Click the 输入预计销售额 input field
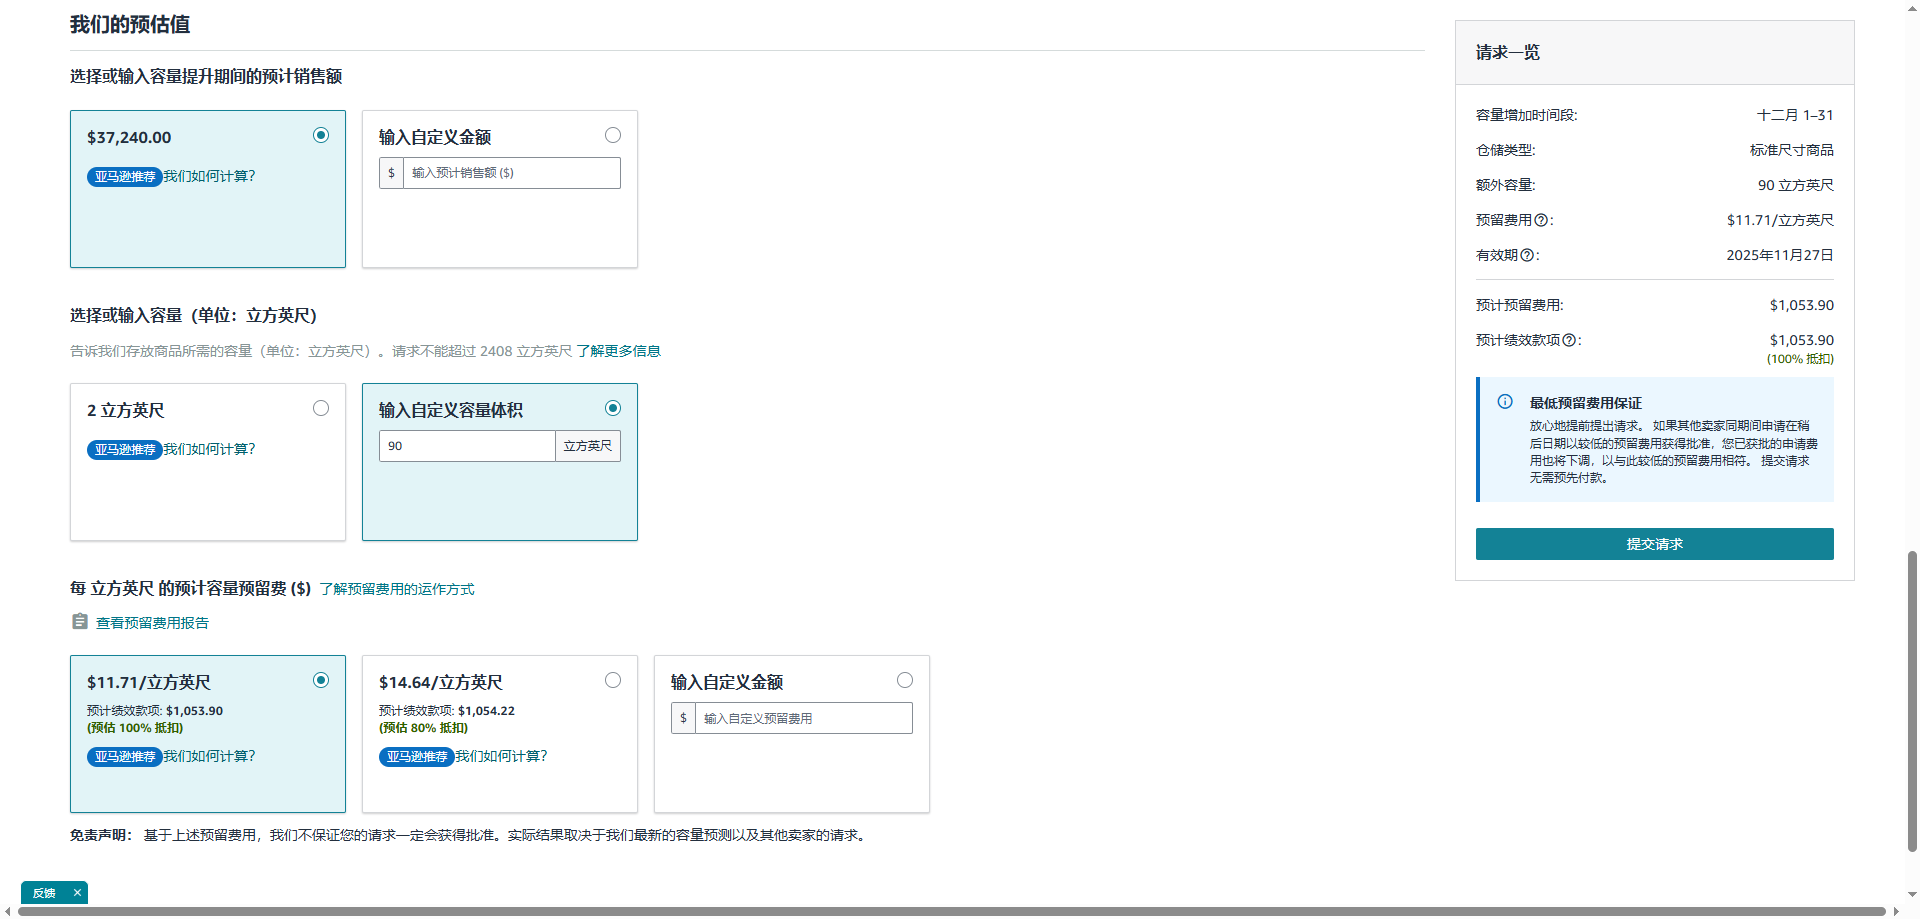This screenshot has width=1920, height=919. tap(511, 173)
